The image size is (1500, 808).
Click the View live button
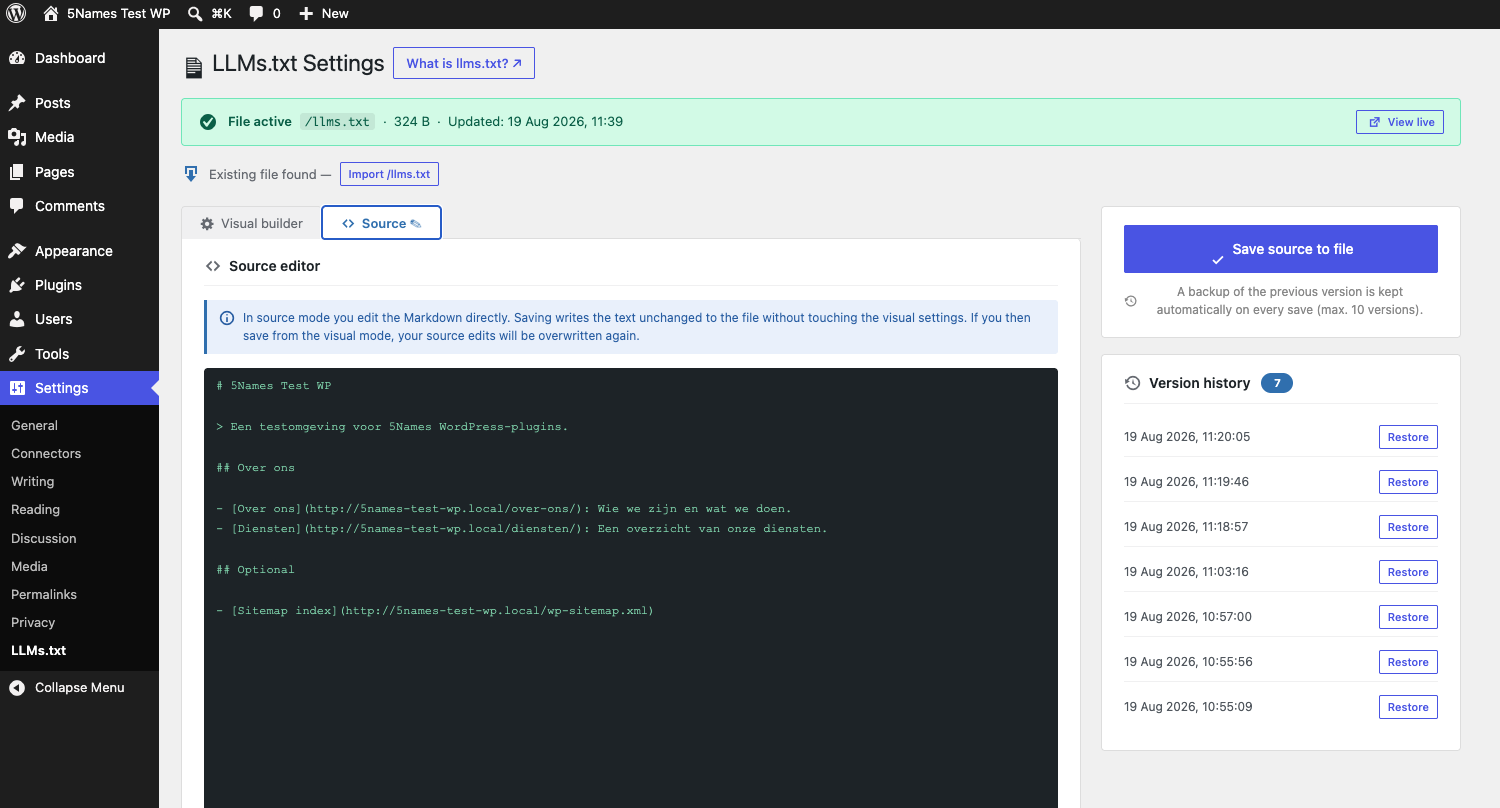[x=1400, y=122]
